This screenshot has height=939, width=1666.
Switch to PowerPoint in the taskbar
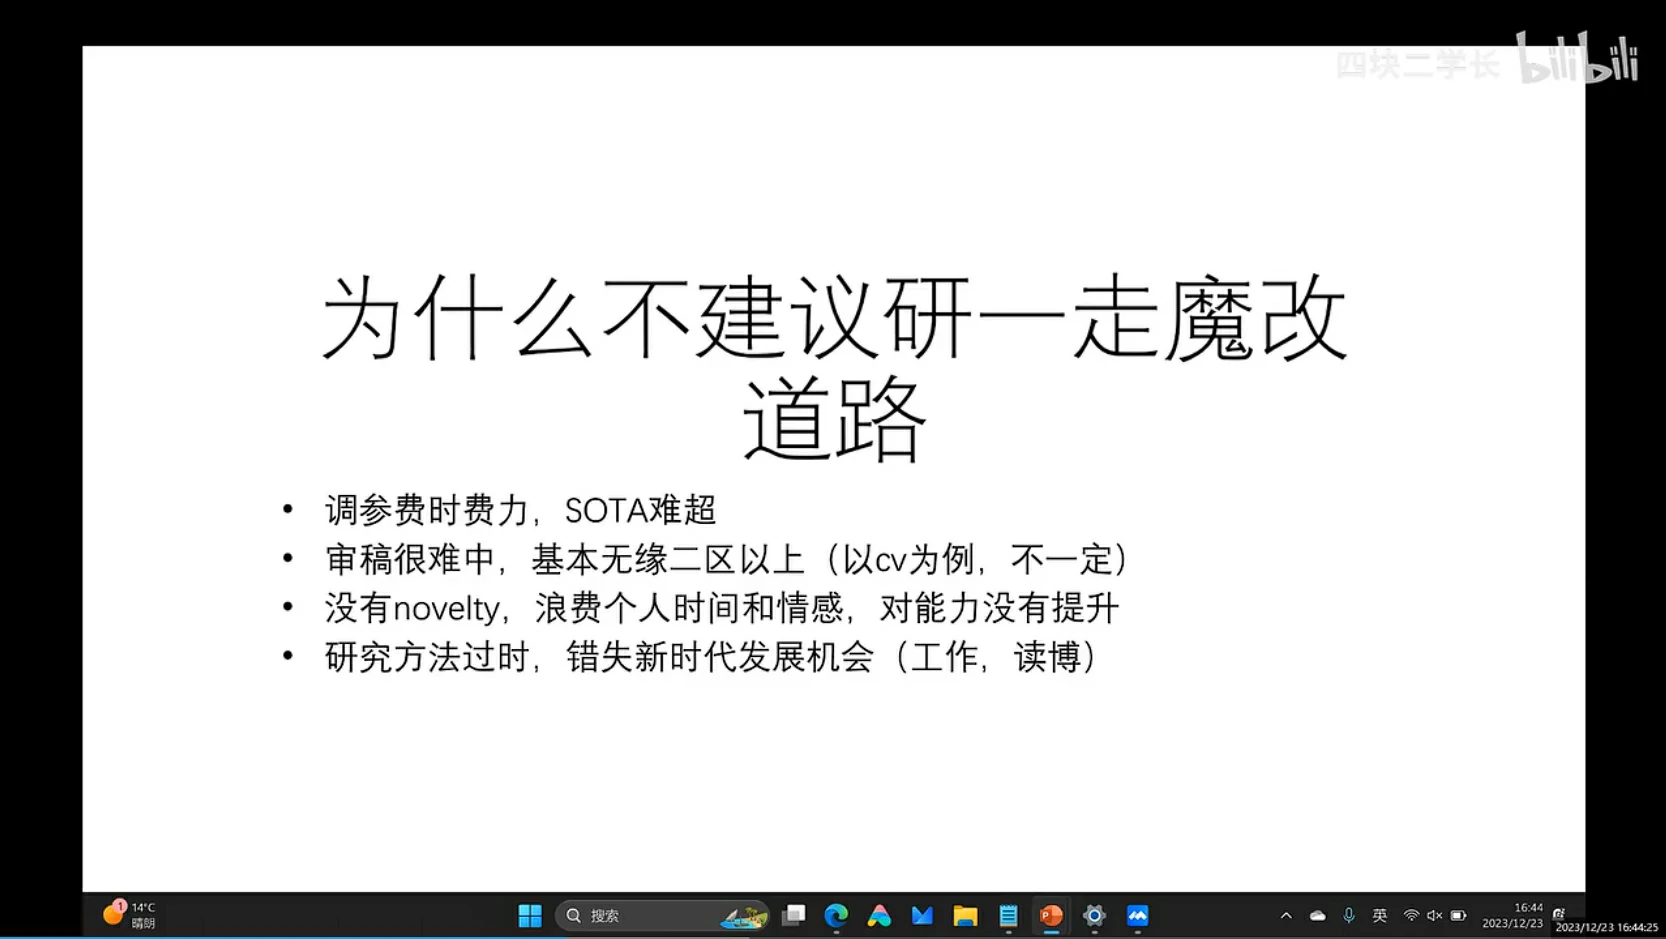point(1051,915)
